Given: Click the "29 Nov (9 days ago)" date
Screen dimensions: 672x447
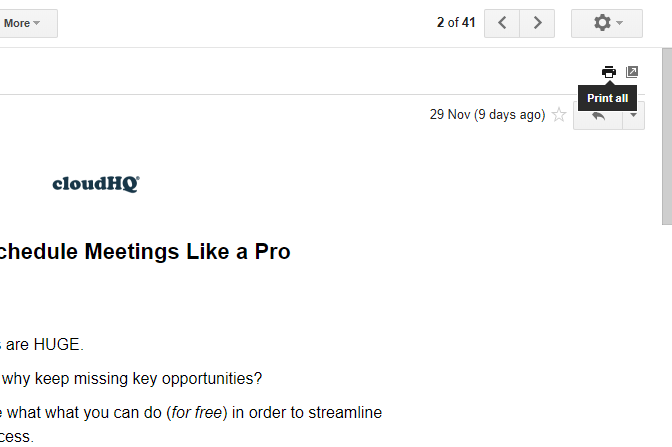Looking at the screenshot, I should (x=488, y=115).
